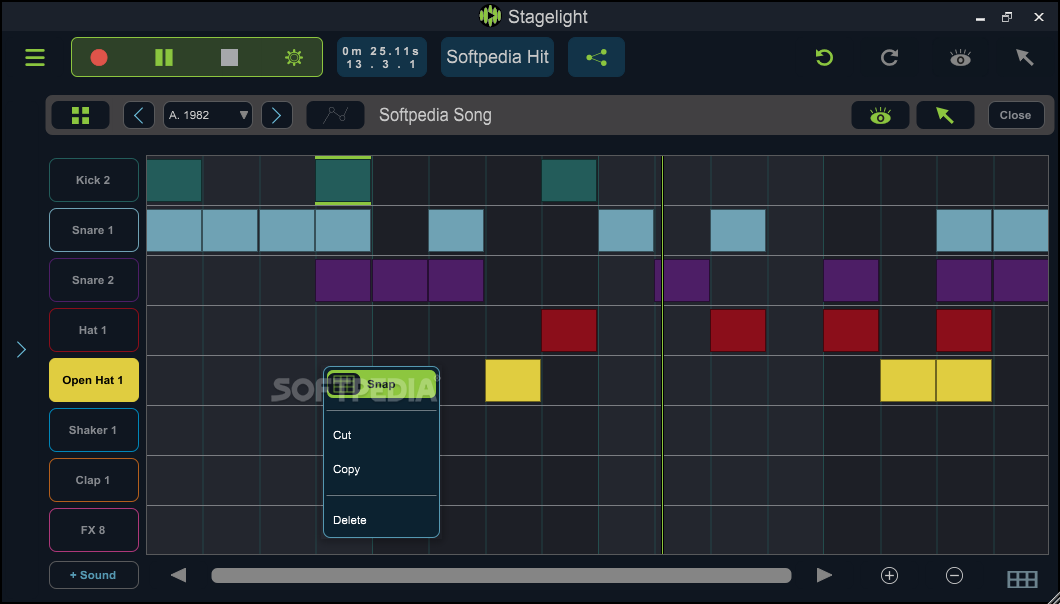Image resolution: width=1060 pixels, height=604 pixels.
Task: Open the A. 1982 pattern dropdown
Action: [208, 115]
